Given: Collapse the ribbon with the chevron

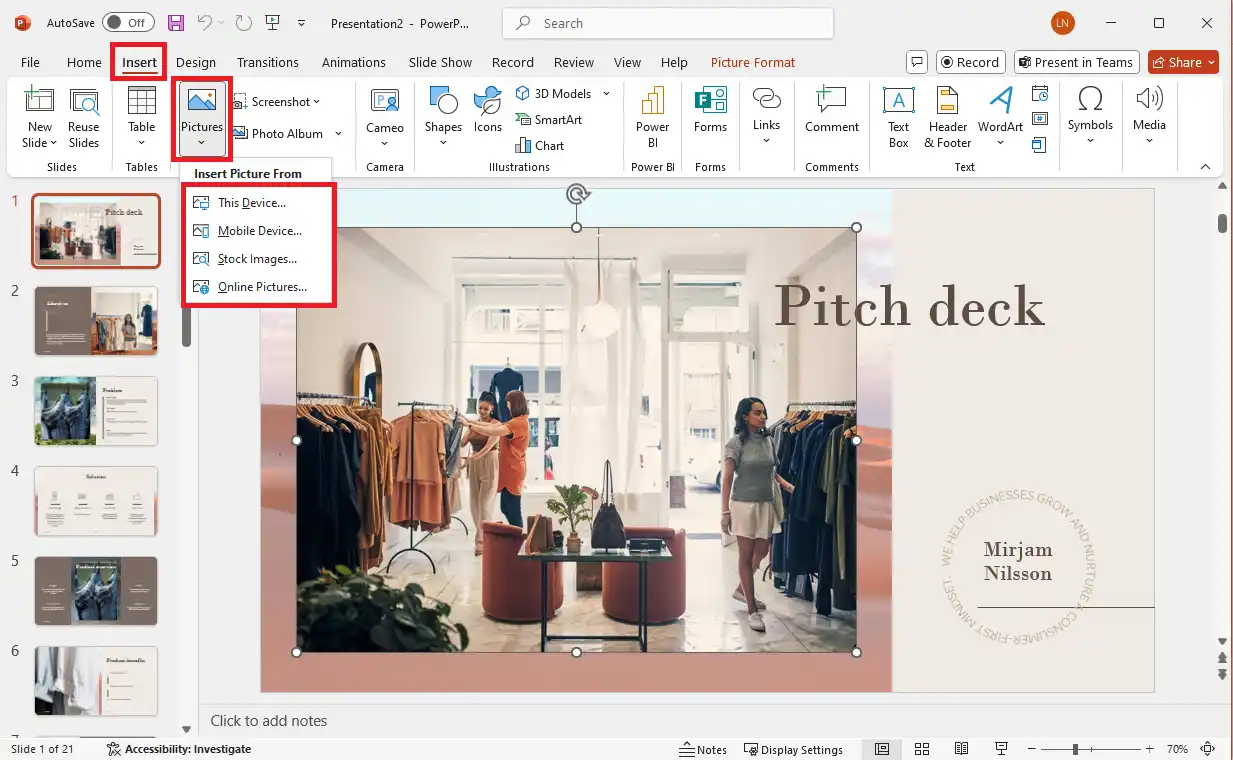Looking at the screenshot, I should pyautogui.click(x=1205, y=167).
